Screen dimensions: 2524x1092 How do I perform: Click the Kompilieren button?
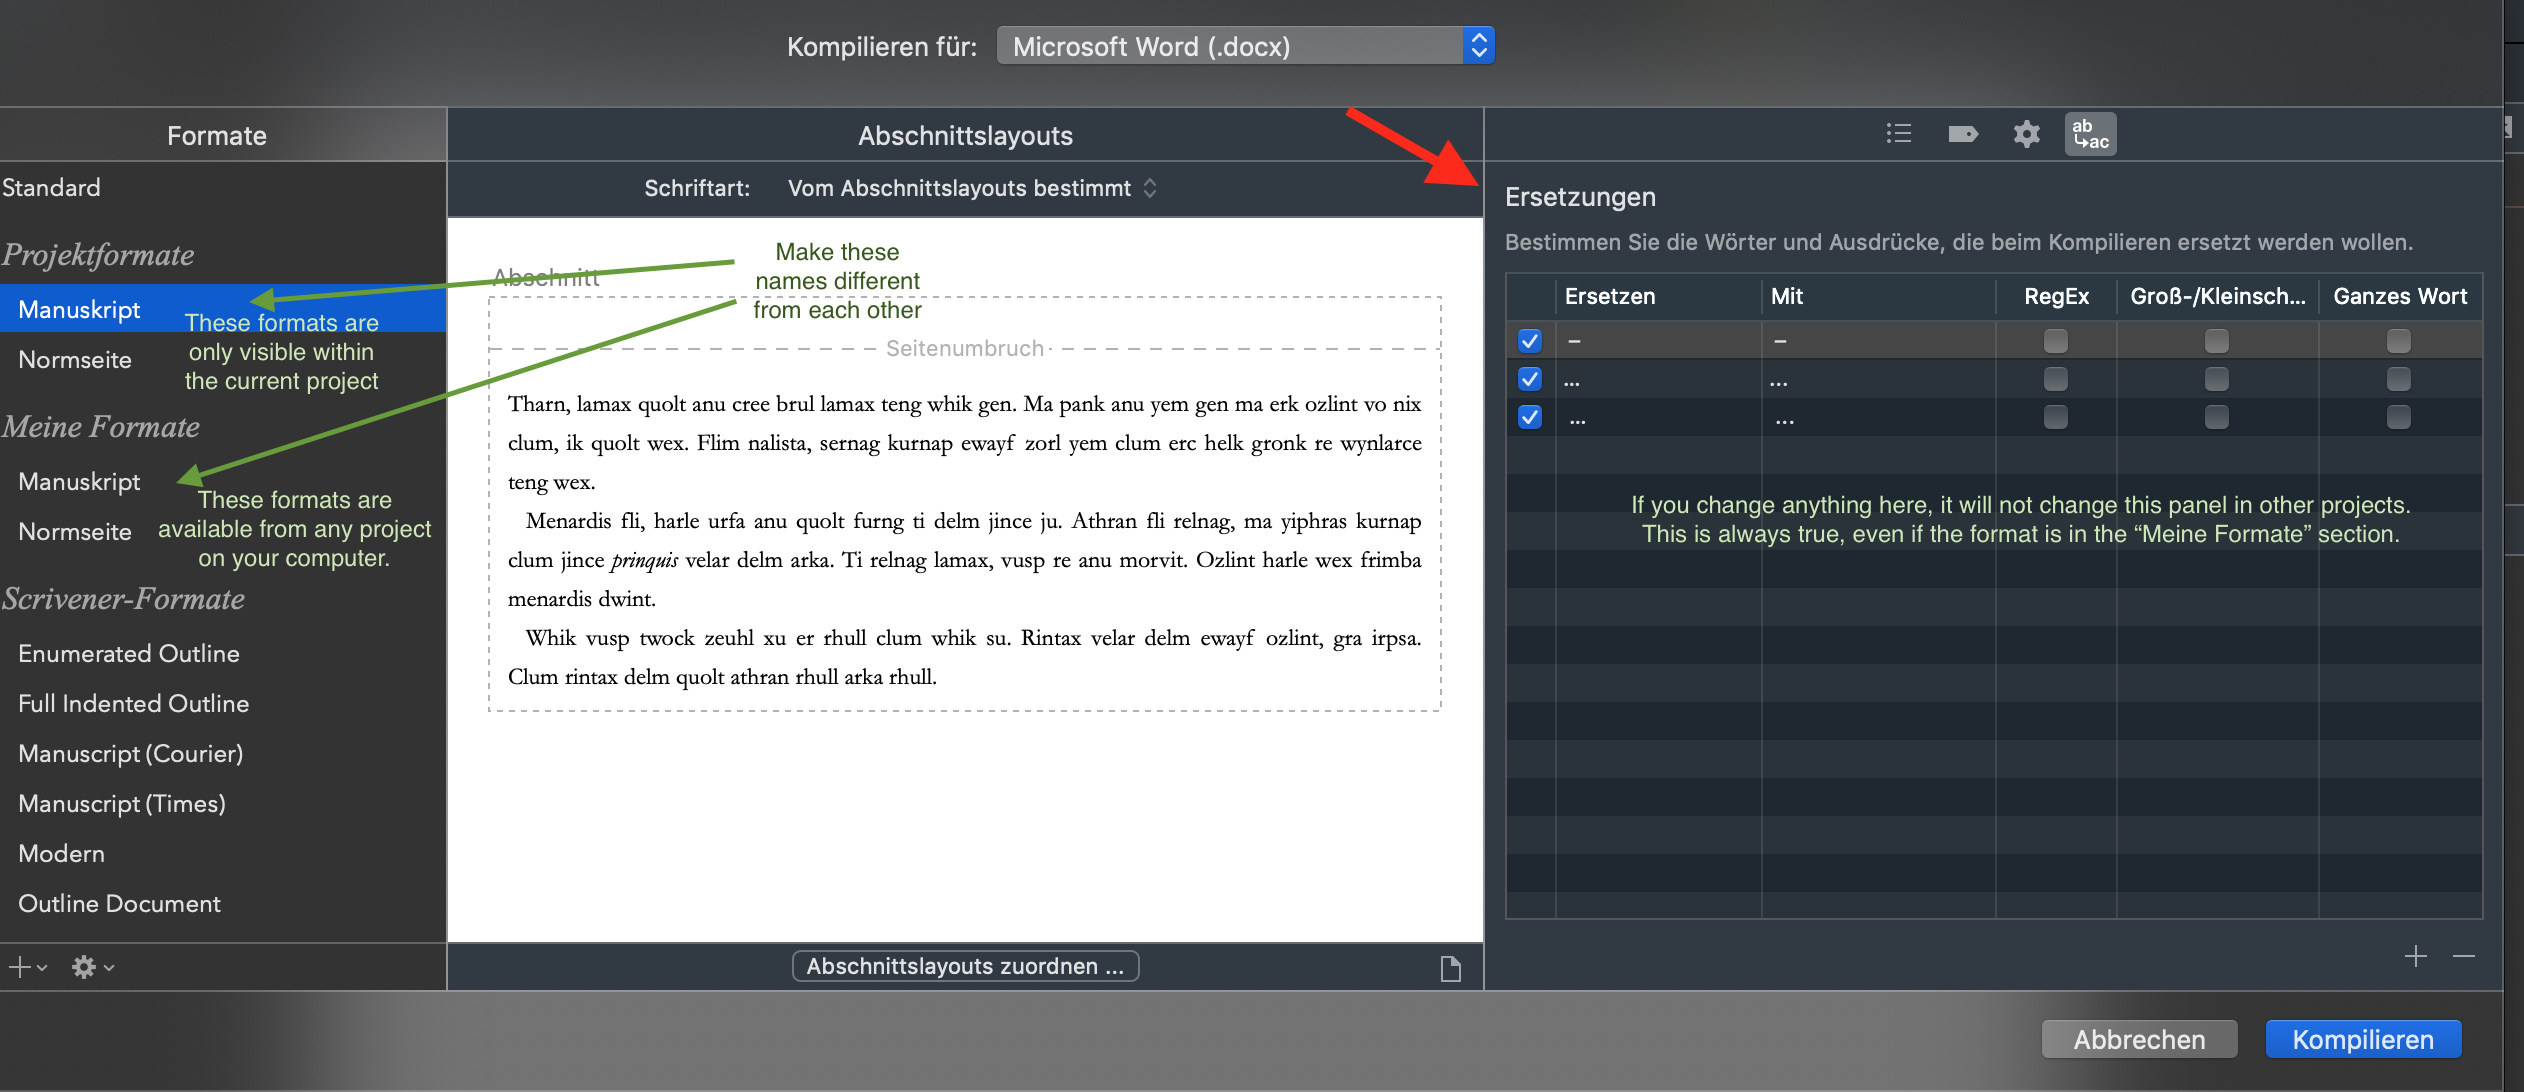click(2362, 1039)
